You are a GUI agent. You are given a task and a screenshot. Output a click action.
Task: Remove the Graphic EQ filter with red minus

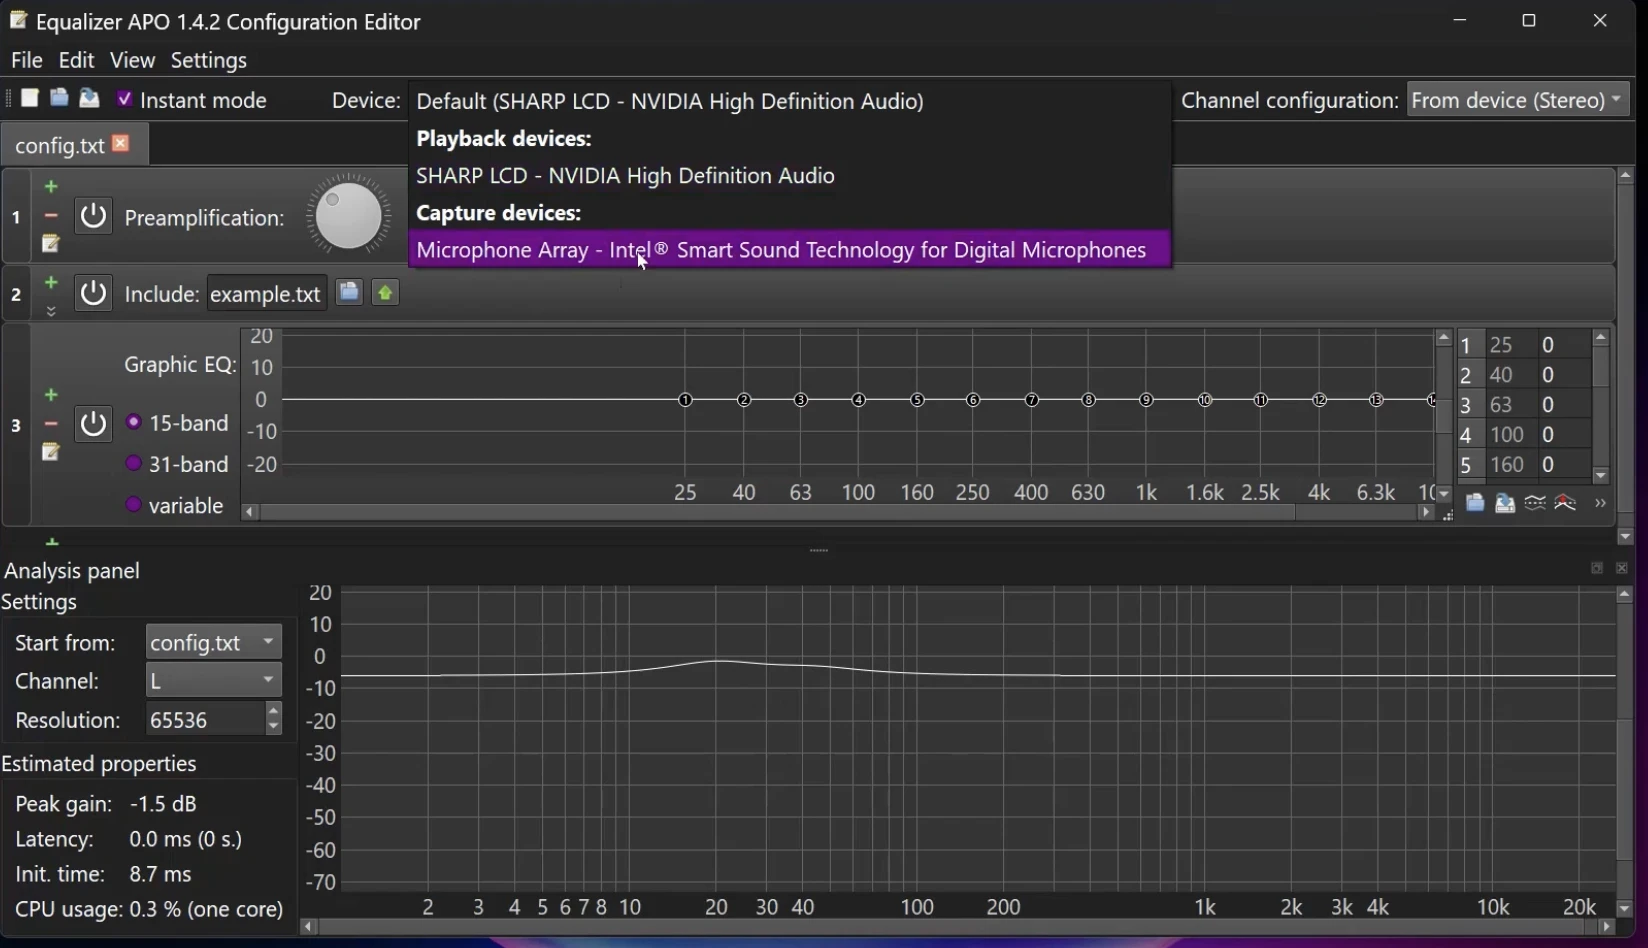tap(51, 424)
